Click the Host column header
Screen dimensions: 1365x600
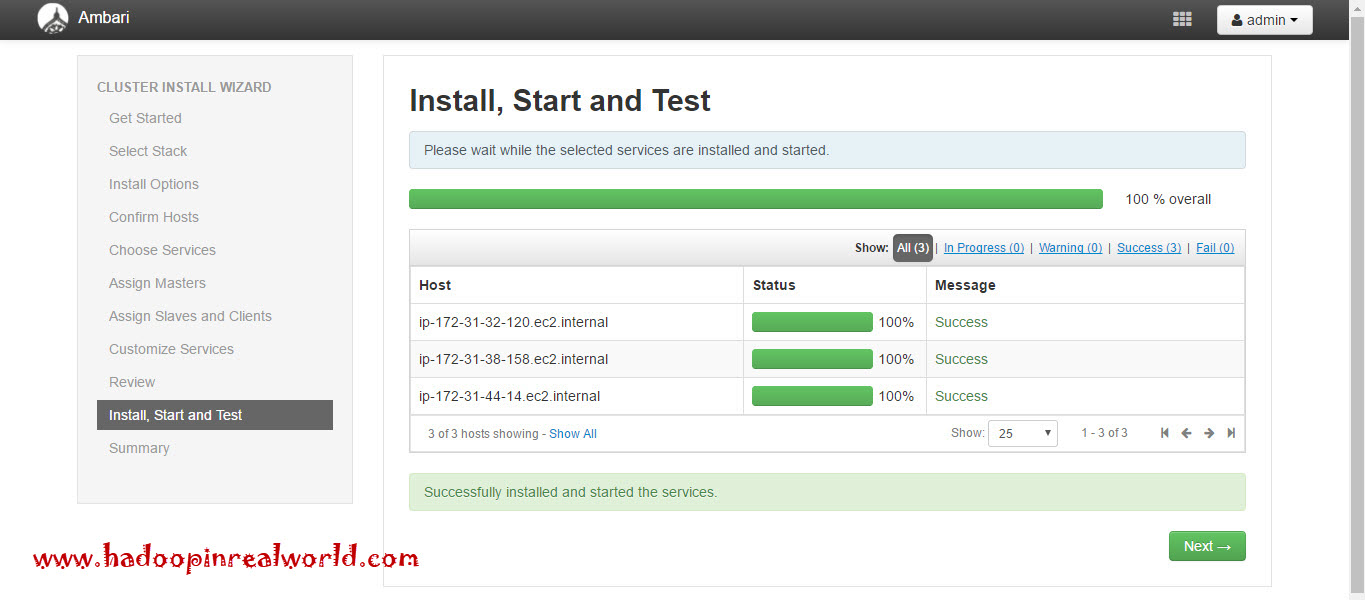point(434,285)
